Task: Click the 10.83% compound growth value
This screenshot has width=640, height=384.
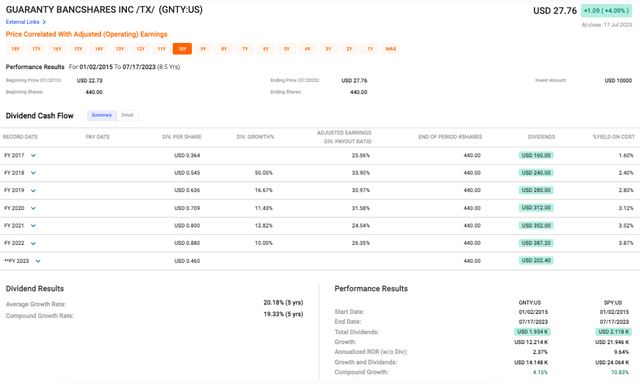Action: [x=620, y=372]
